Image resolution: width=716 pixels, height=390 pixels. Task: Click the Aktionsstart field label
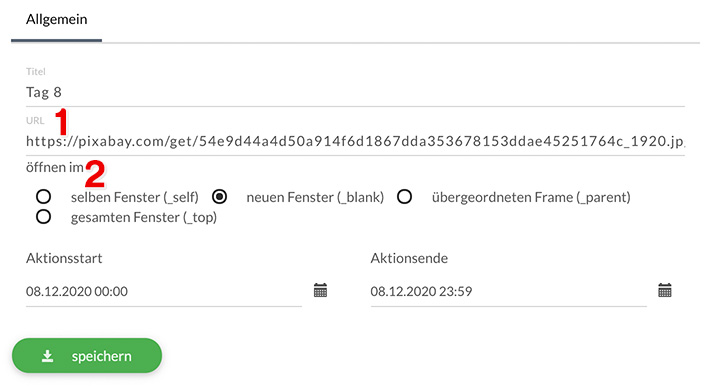coord(64,258)
